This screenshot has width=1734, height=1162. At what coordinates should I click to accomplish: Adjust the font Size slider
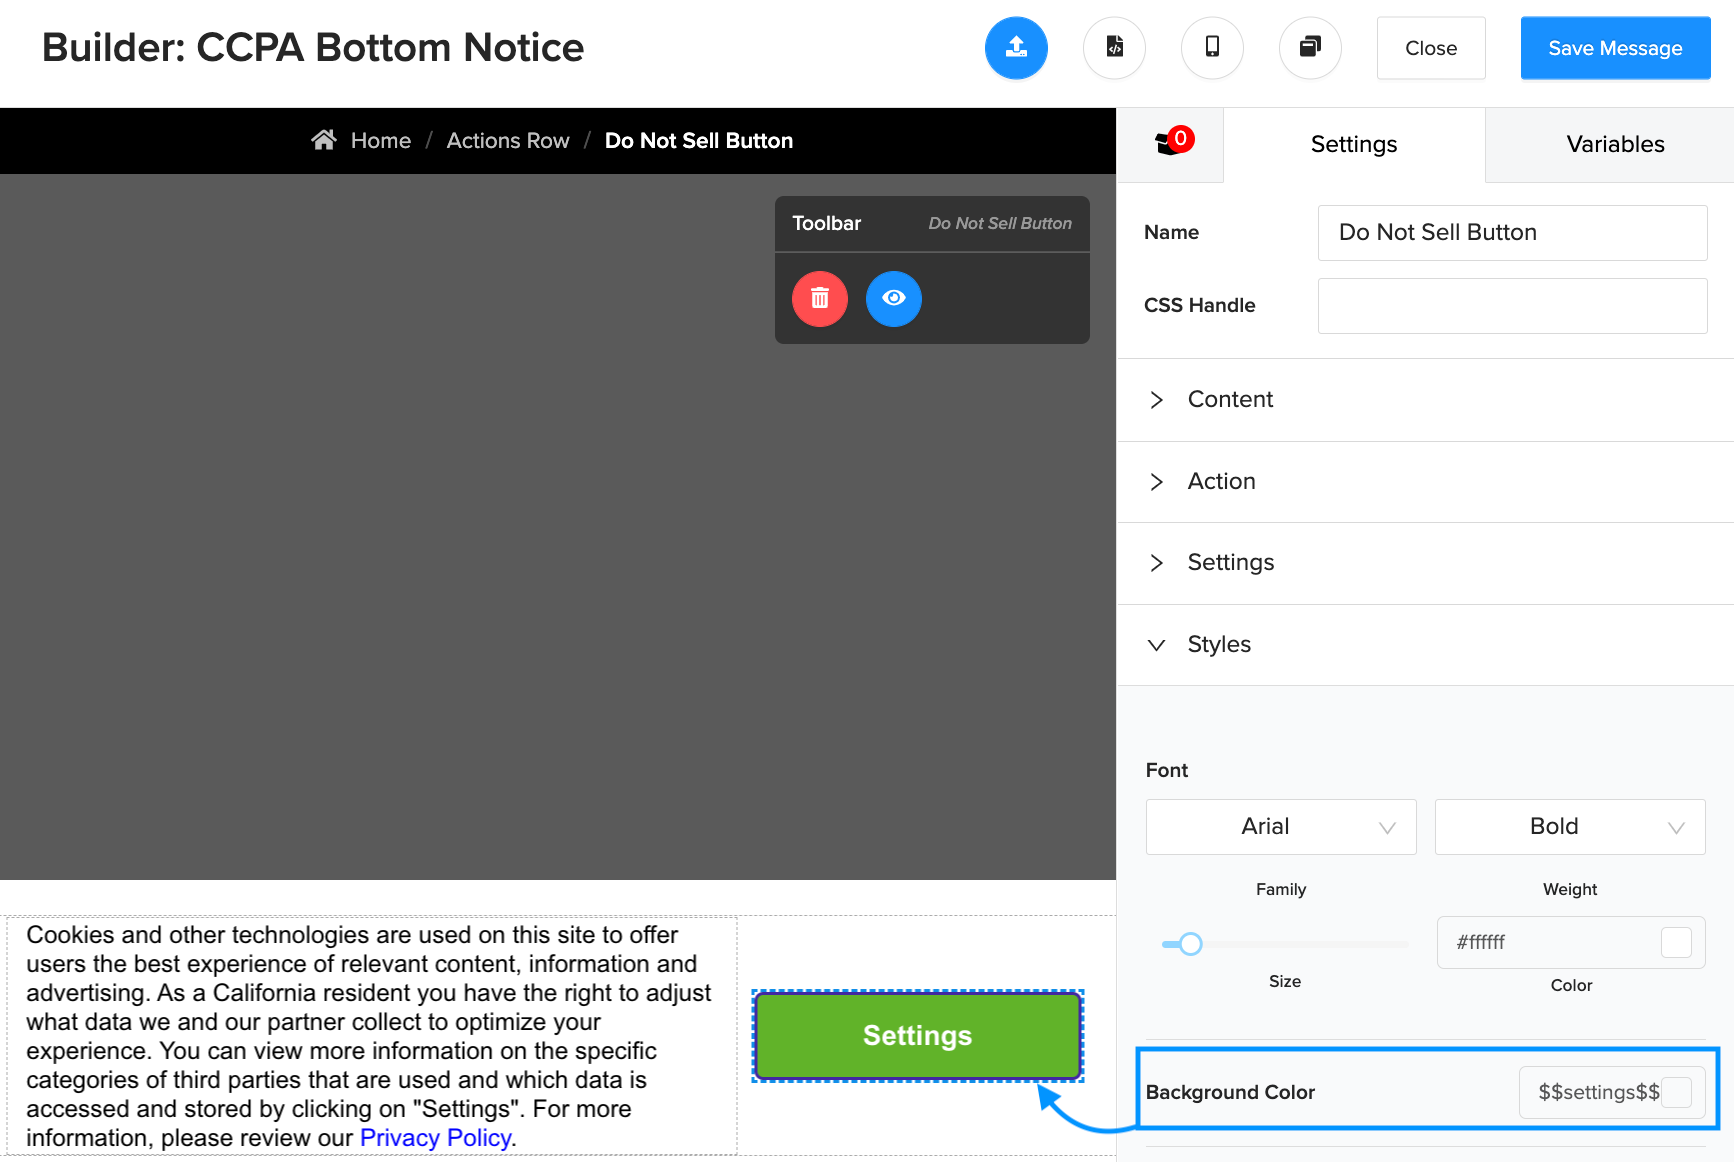click(1190, 942)
